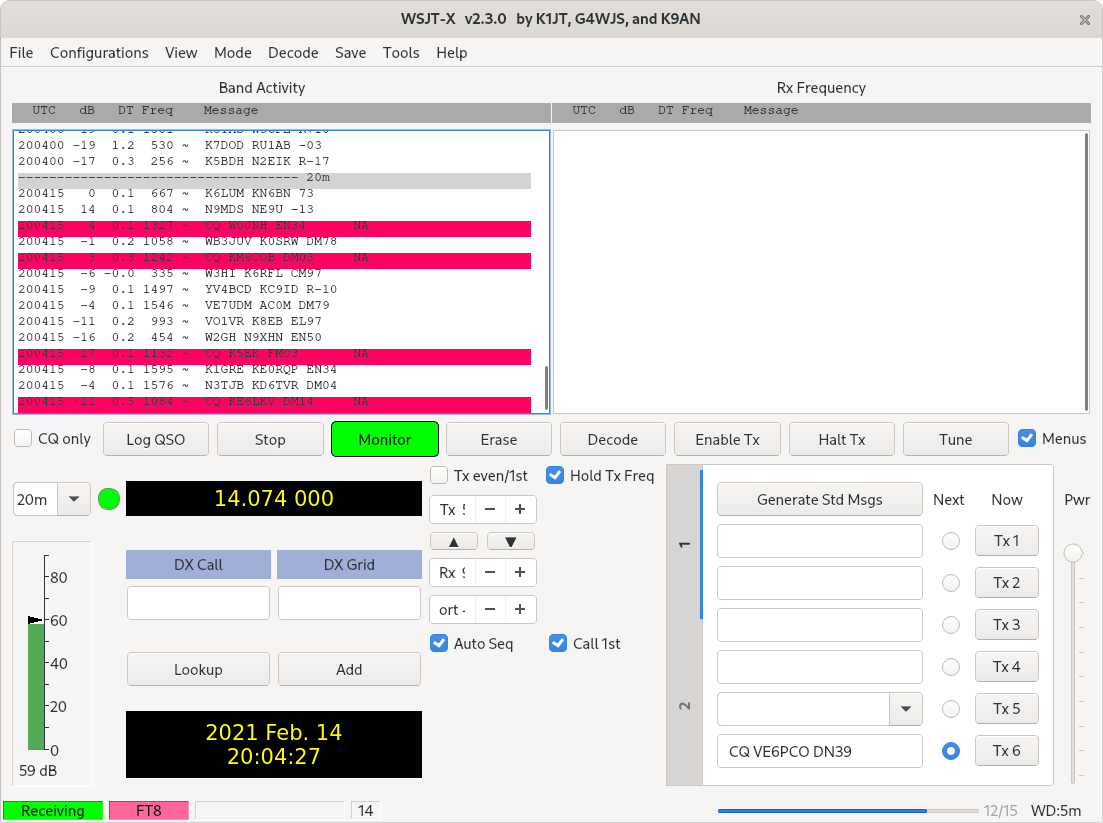Click the Tx 6 button
The height and width of the screenshot is (823, 1103).
click(1007, 751)
